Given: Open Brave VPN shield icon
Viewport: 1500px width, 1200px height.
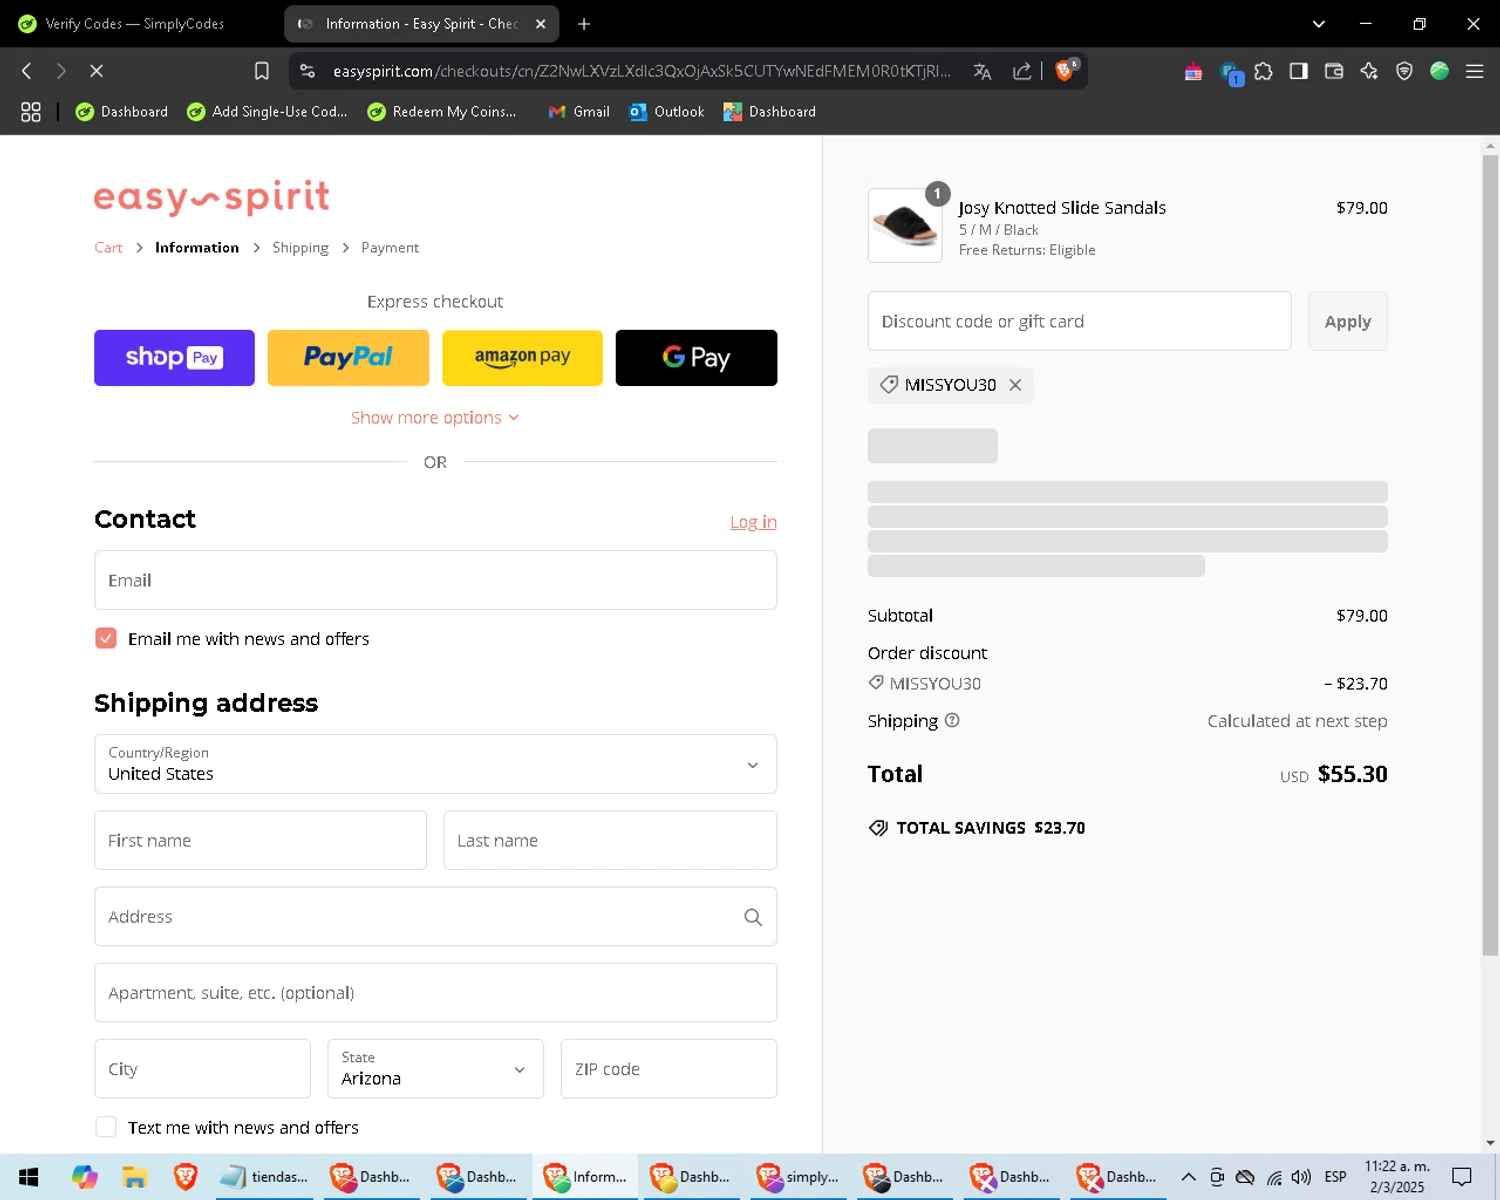Looking at the screenshot, I should tap(1404, 71).
